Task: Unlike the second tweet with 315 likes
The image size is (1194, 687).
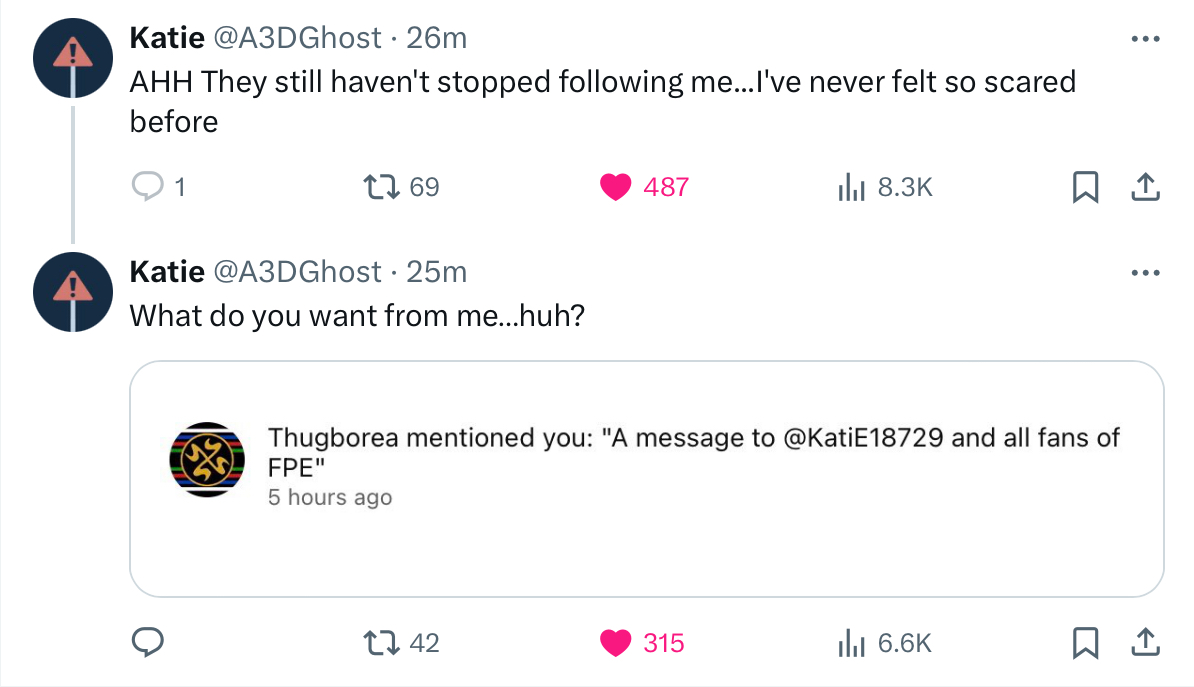Action: click(x=617, y=642)
